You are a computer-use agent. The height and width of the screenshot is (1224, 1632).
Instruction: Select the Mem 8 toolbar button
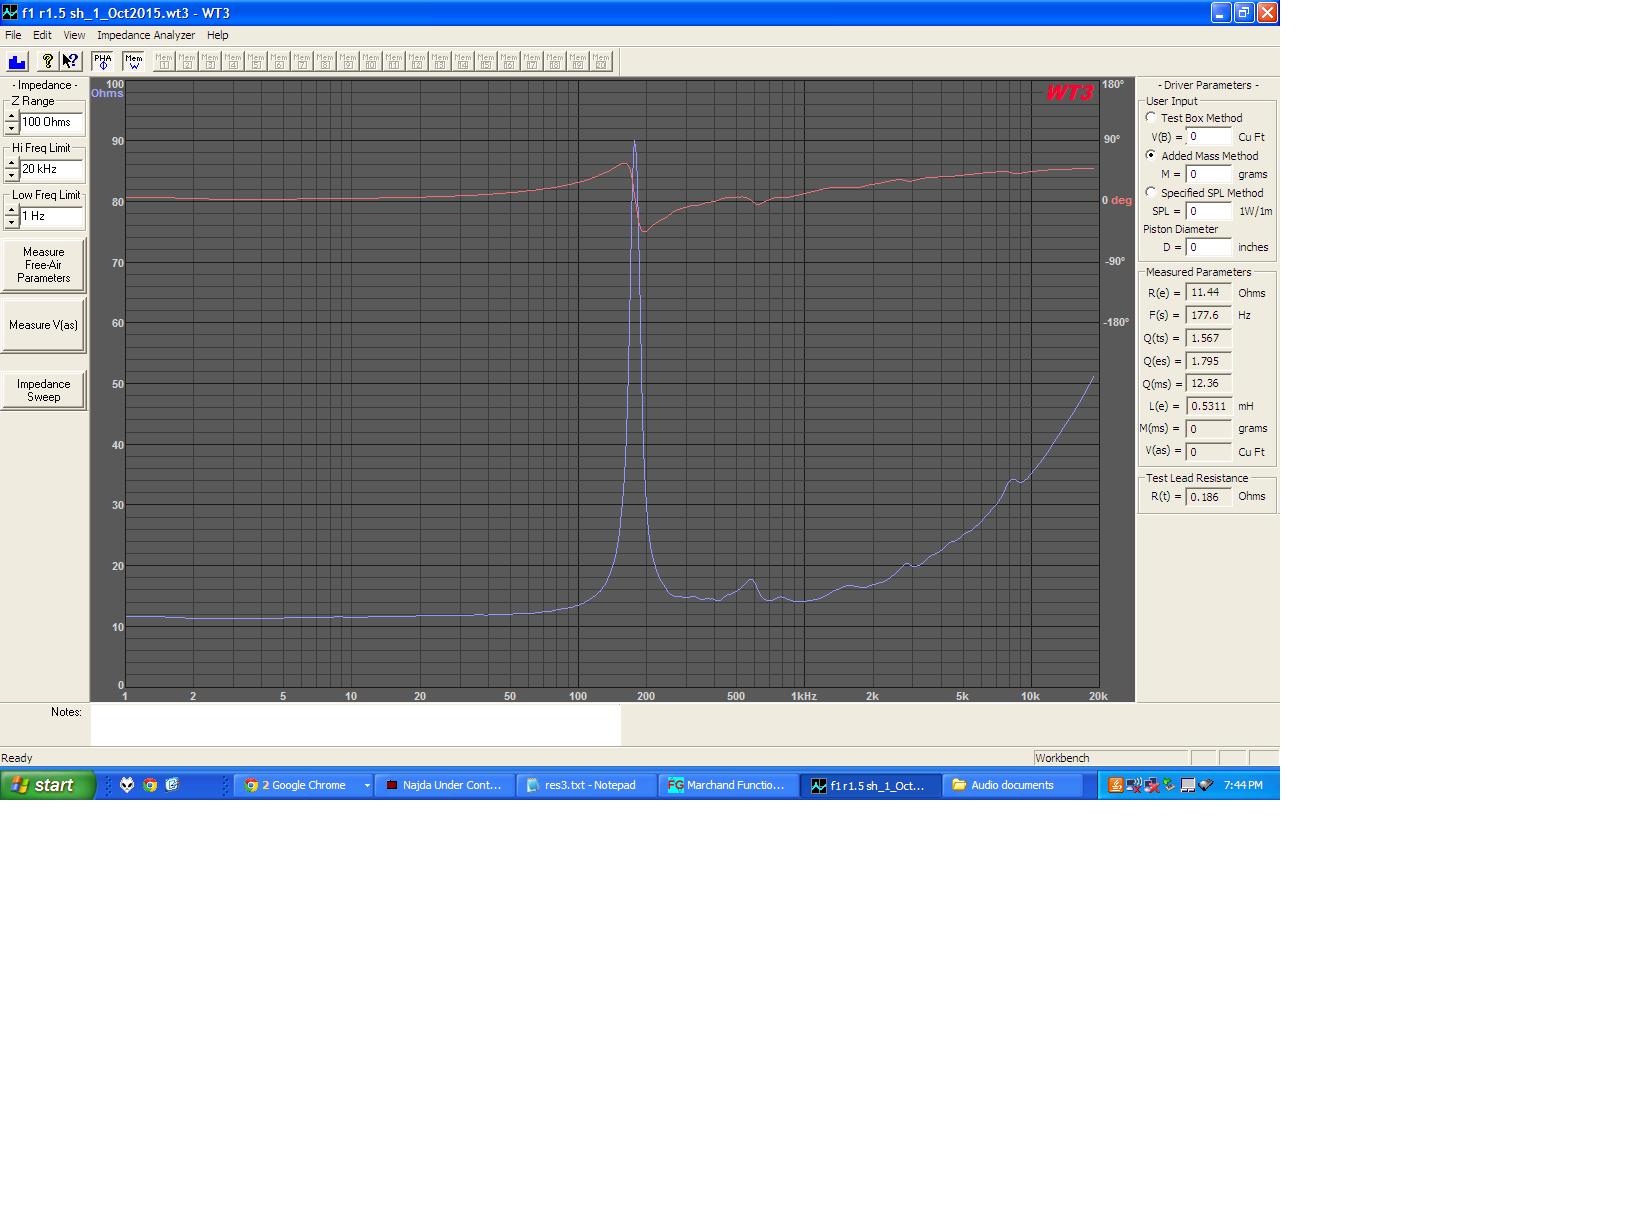[x=325, y=61]
